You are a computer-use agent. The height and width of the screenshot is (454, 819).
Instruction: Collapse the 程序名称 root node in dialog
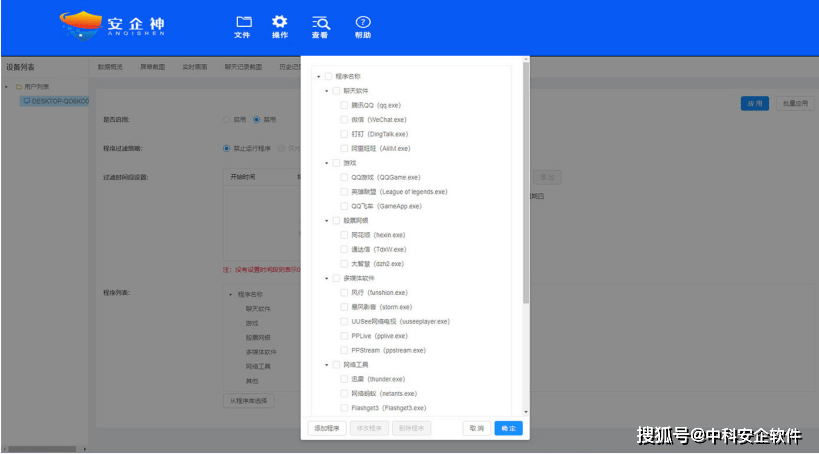point(319,77)
